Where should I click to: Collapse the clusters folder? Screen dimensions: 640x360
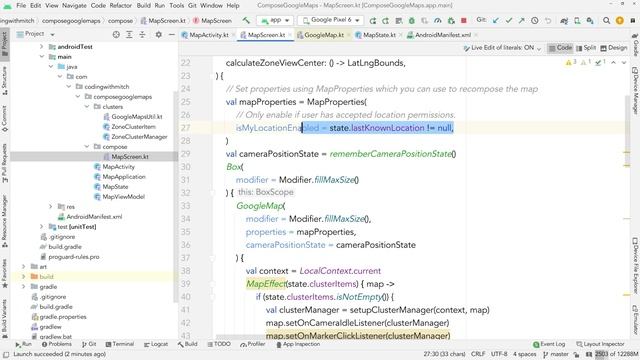coord(87,107)
